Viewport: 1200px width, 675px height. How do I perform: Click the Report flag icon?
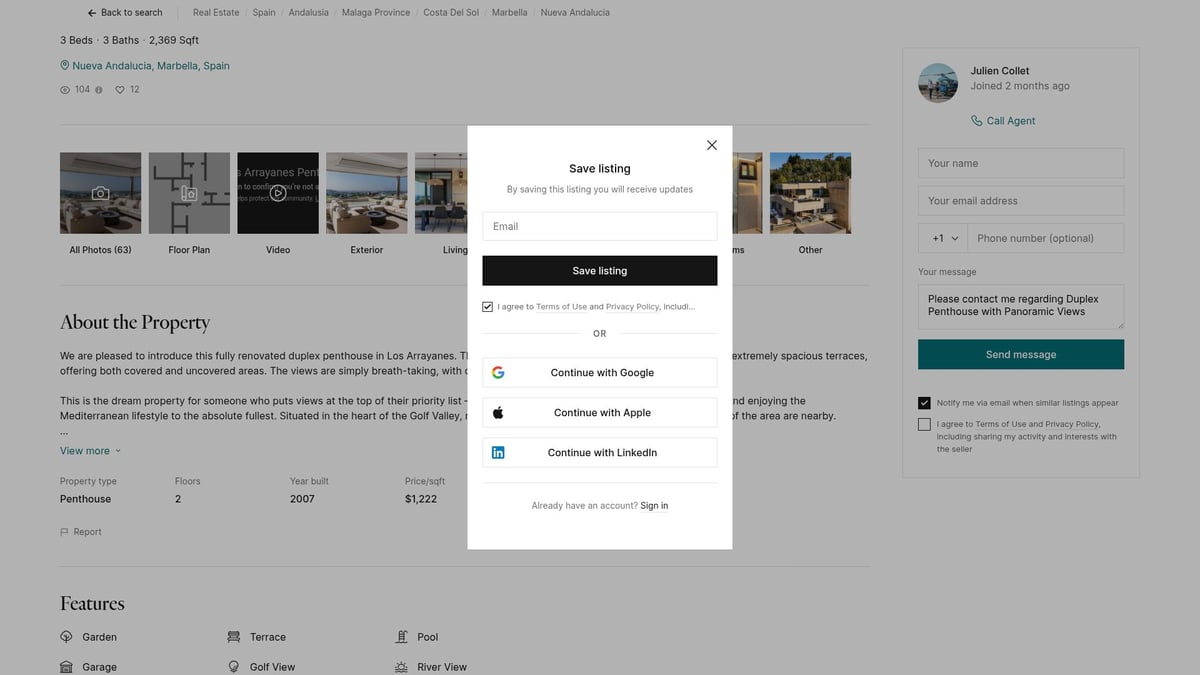[x=65, y=532]
